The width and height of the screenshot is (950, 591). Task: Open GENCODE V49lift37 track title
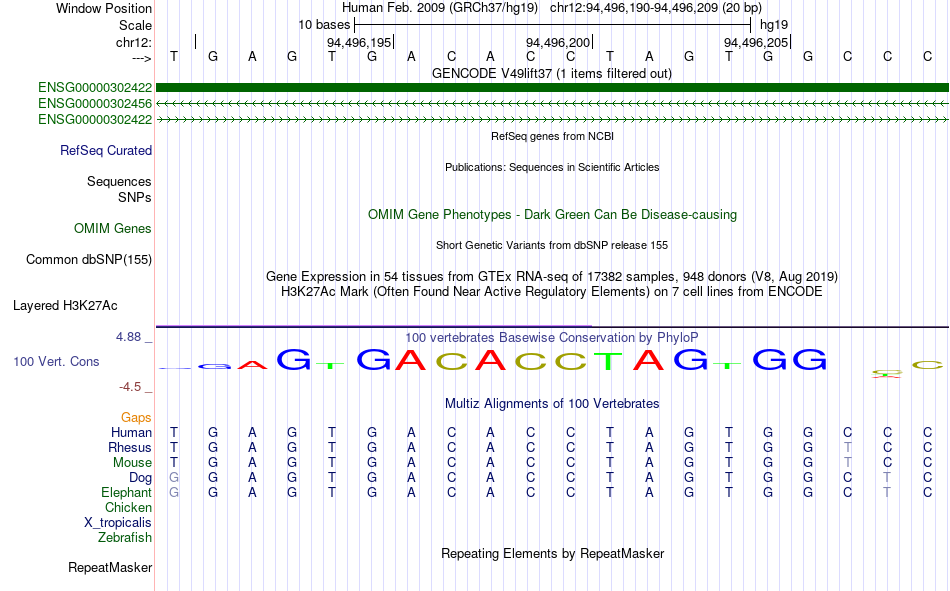click(552, 73)
